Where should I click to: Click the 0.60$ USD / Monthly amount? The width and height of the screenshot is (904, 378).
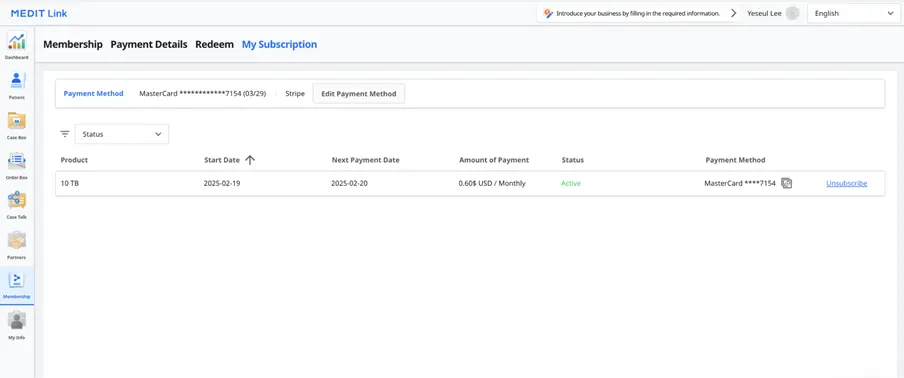pos(492,183)
